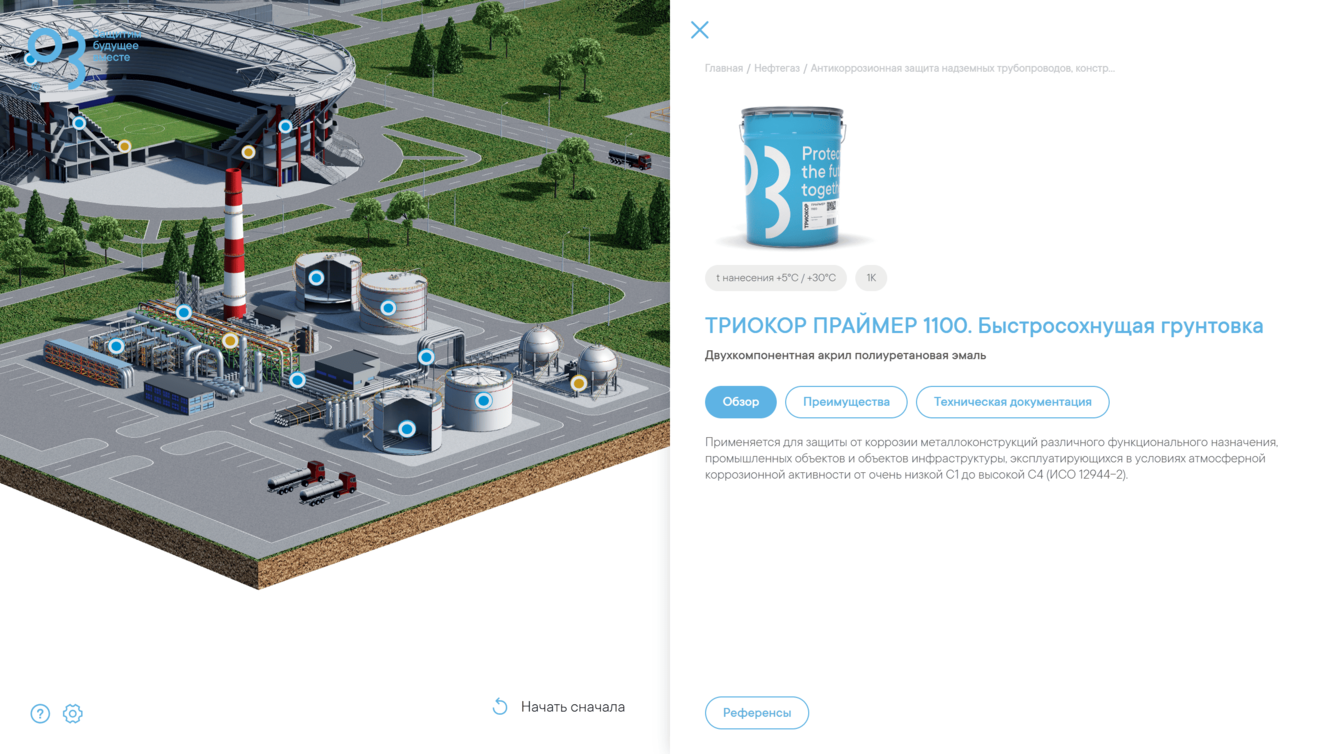1340x754 pixels.
Task: Switch to the Обзор tab
Action: pos(741,402)
